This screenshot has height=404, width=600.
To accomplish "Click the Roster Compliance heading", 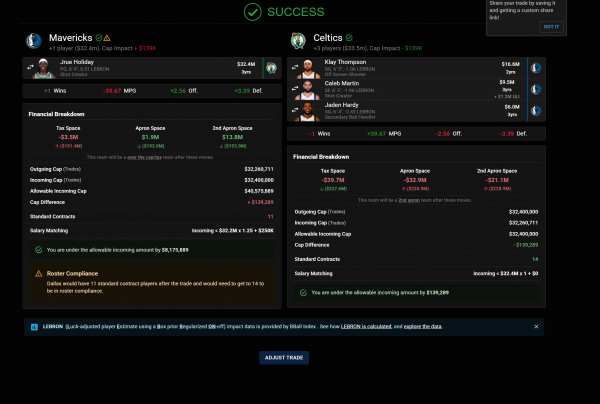I will coord(72,274).
